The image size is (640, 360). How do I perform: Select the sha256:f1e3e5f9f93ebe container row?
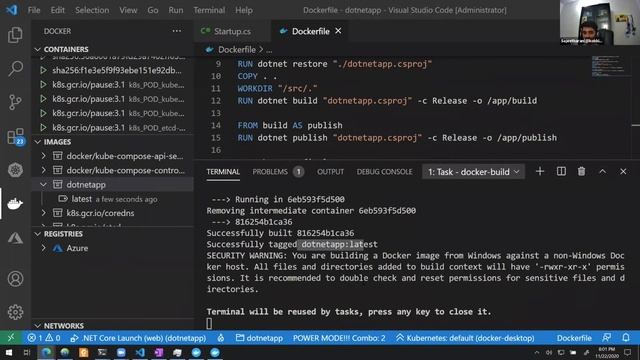[112, 70]
